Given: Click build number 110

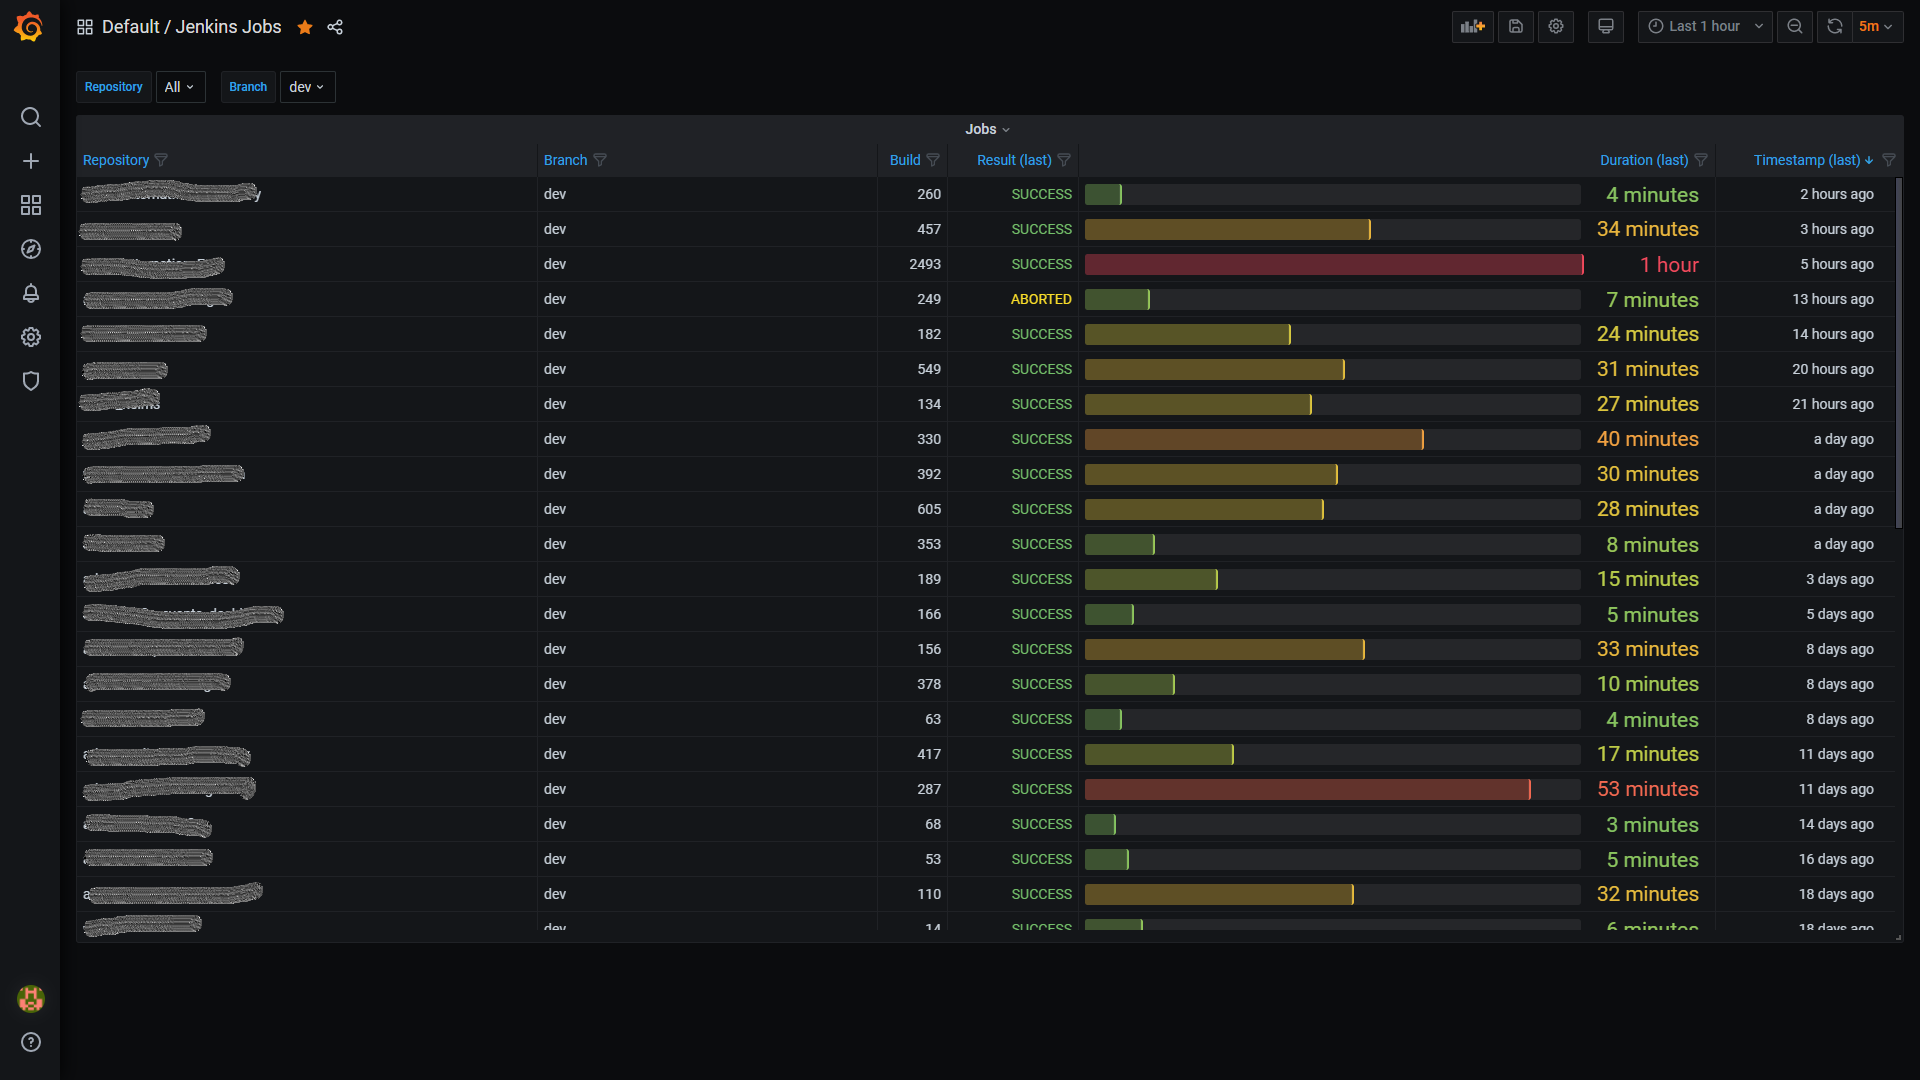Looking at the screenshot, I should [929, 894].
